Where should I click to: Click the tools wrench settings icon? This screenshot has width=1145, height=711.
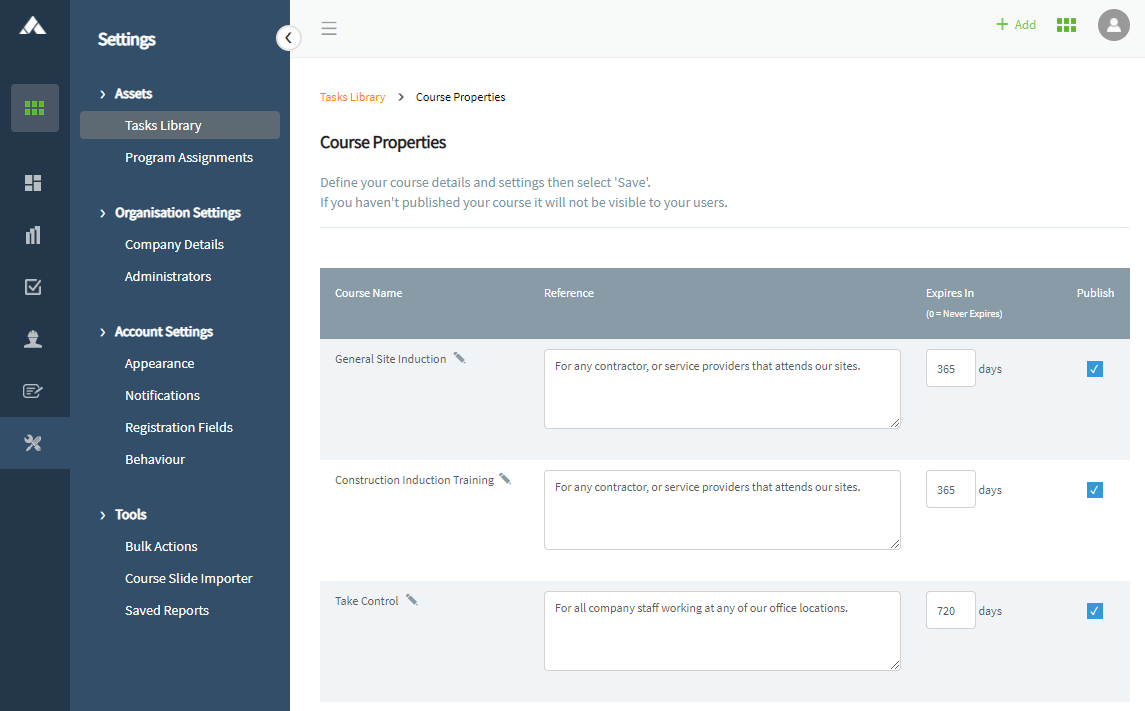point(33,443)
